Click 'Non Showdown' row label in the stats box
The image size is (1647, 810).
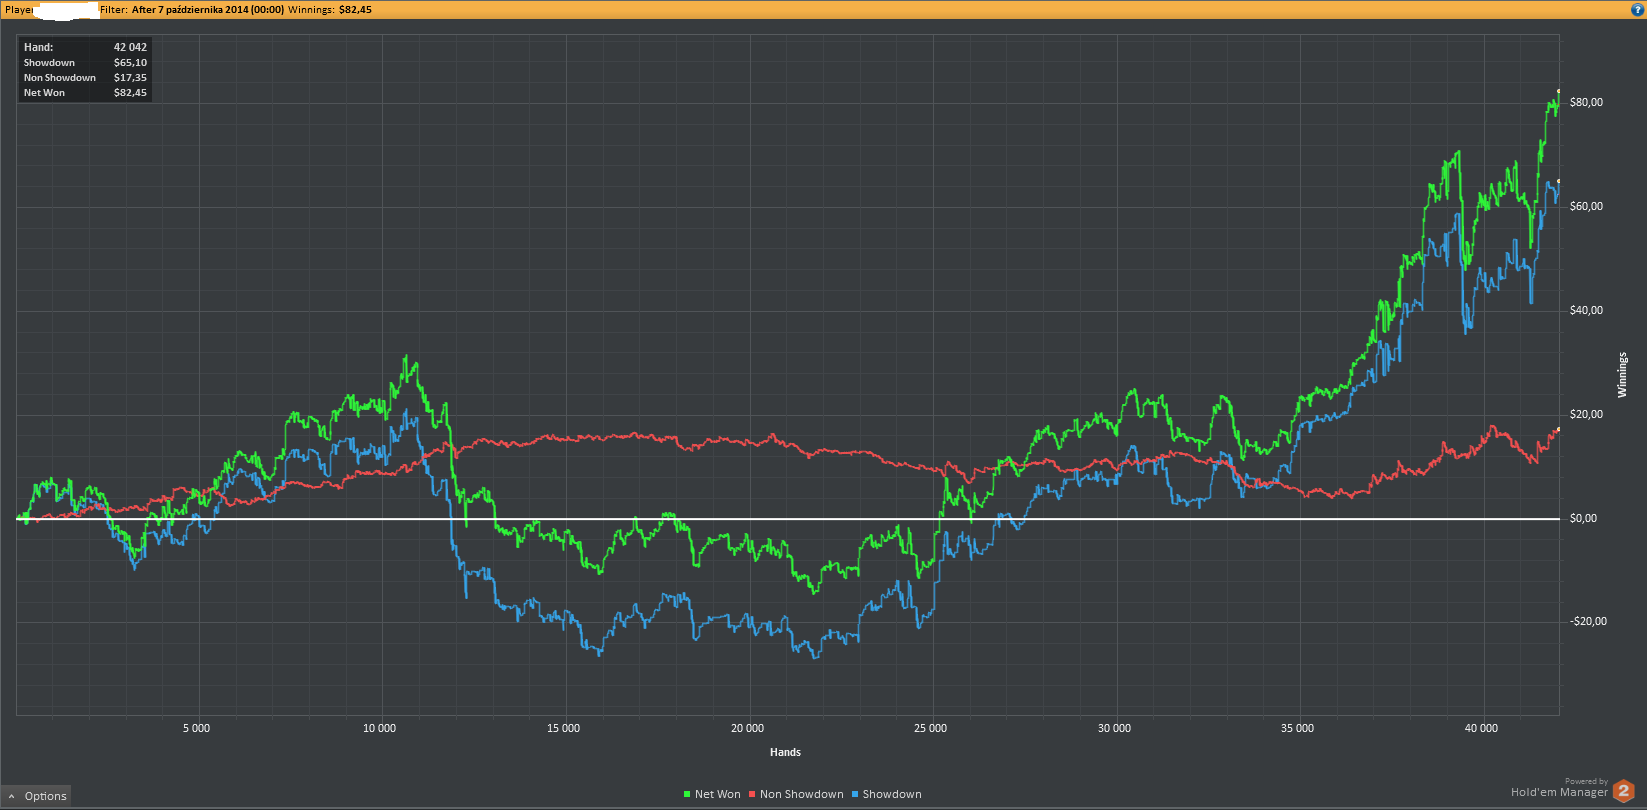pyautogui.click(x=60, y=77)
